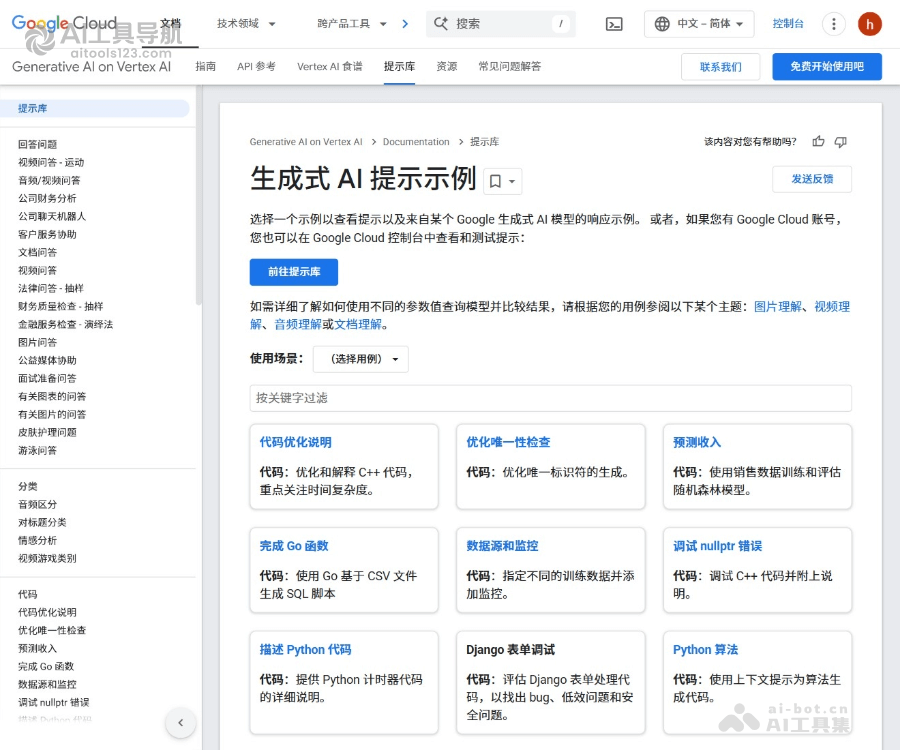Click the globe language icon
Image resolution: width=900 pixels, height=750 pixels.
coord(662,24)
